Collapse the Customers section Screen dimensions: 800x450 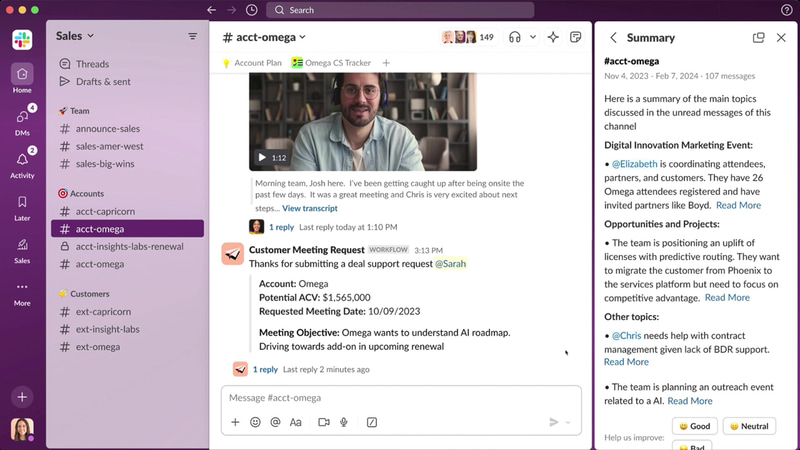click(84, 293)
